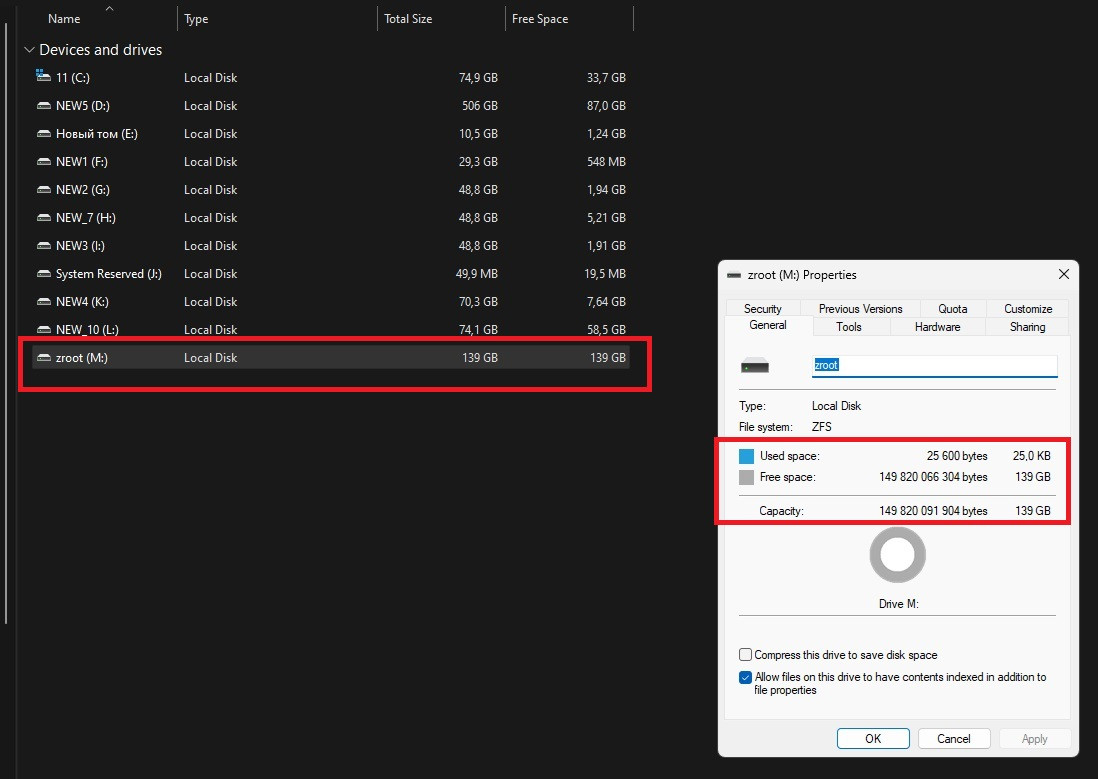Click the Новый том (E:) drive icon
Screen dimensions: 1098x779
pos(43,134)
